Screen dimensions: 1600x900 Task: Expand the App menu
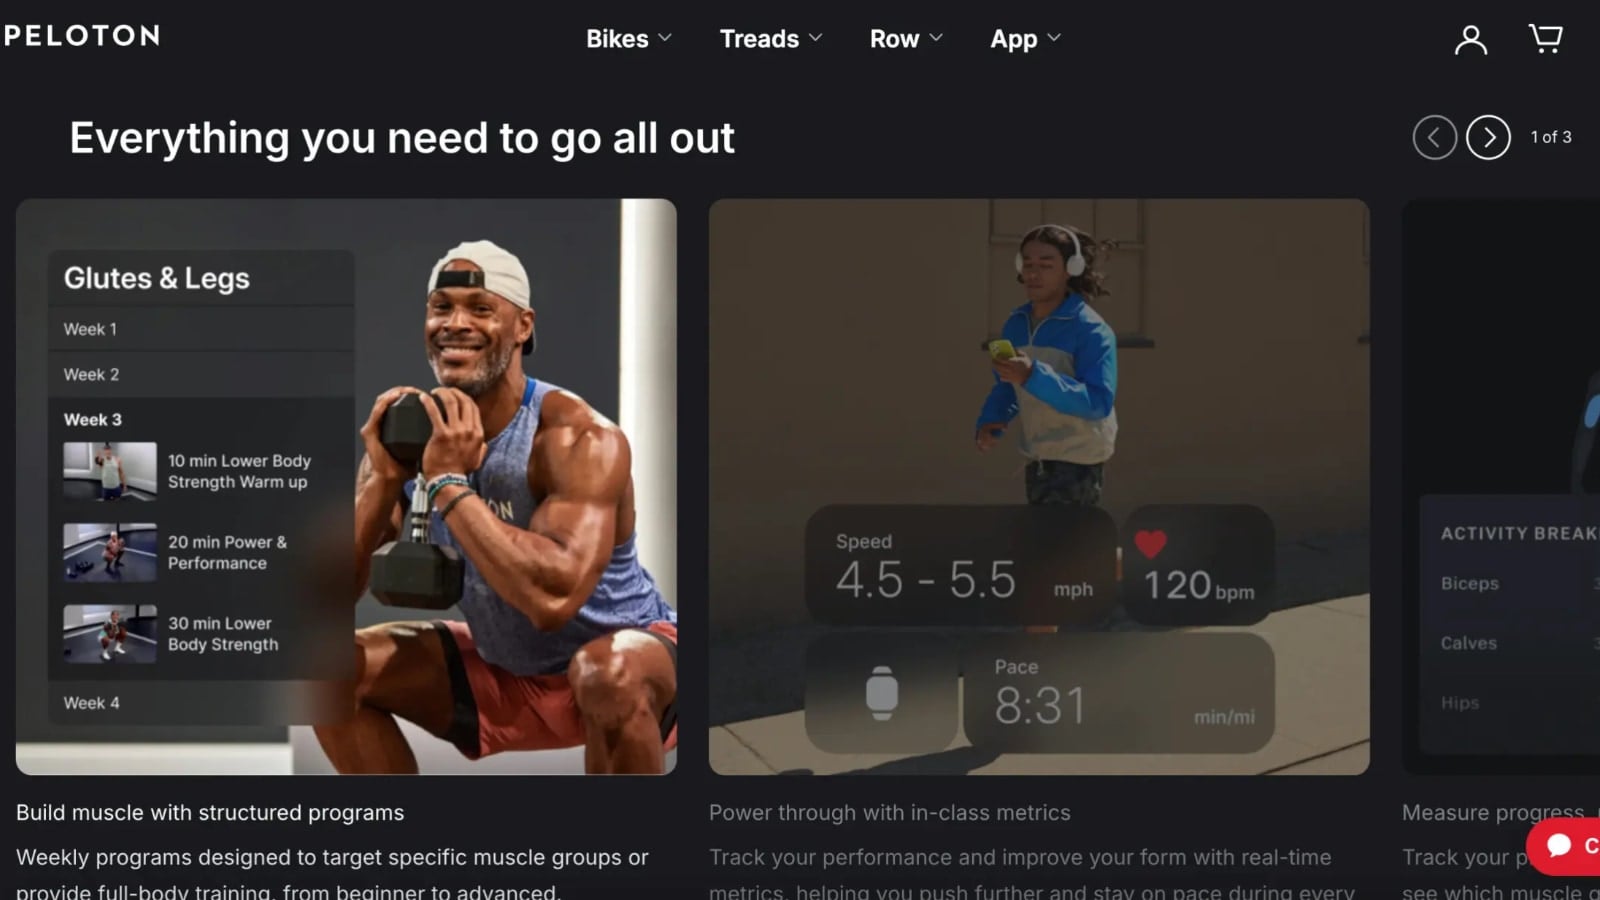point(1026,39)
